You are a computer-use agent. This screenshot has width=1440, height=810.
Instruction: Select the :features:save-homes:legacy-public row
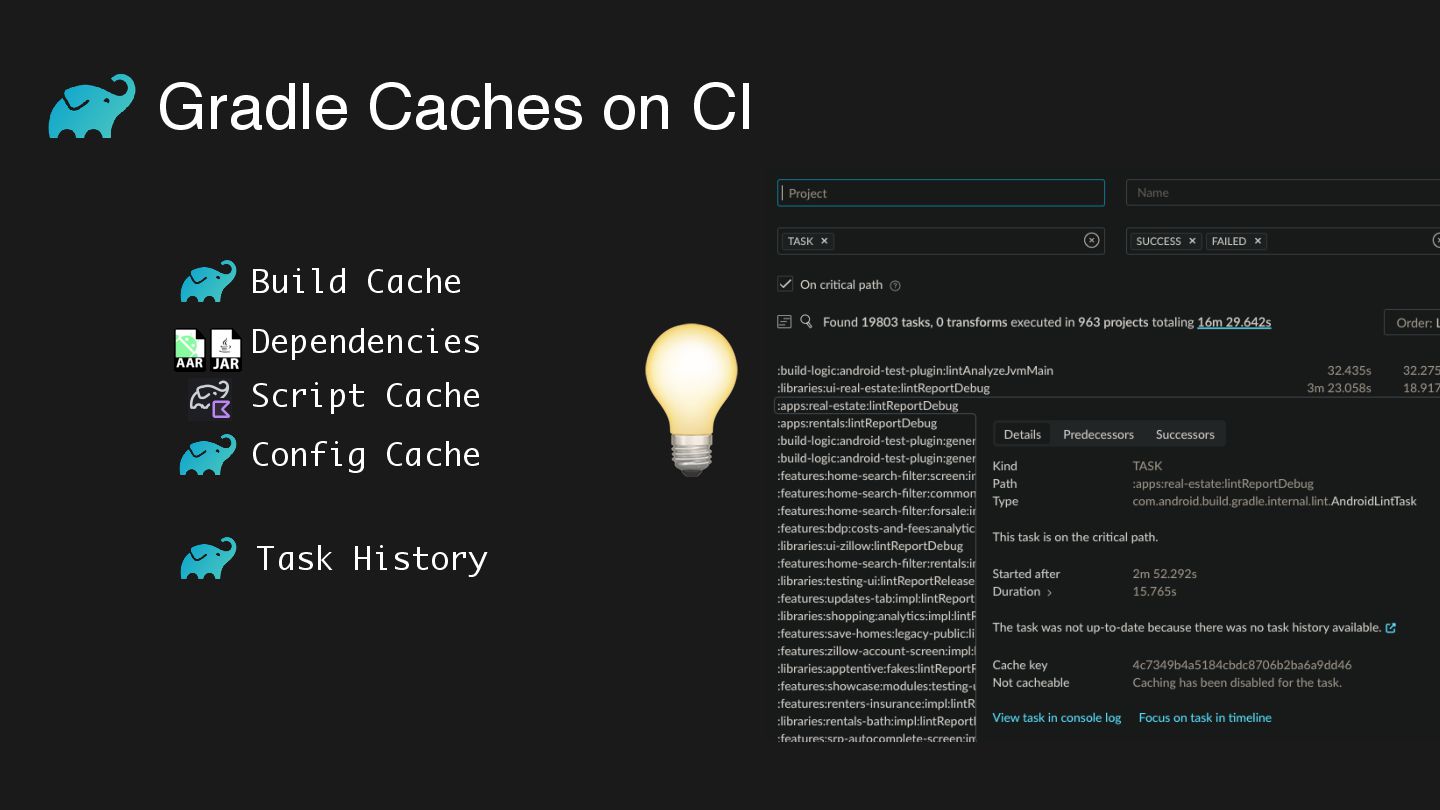(x=876, y=633)
